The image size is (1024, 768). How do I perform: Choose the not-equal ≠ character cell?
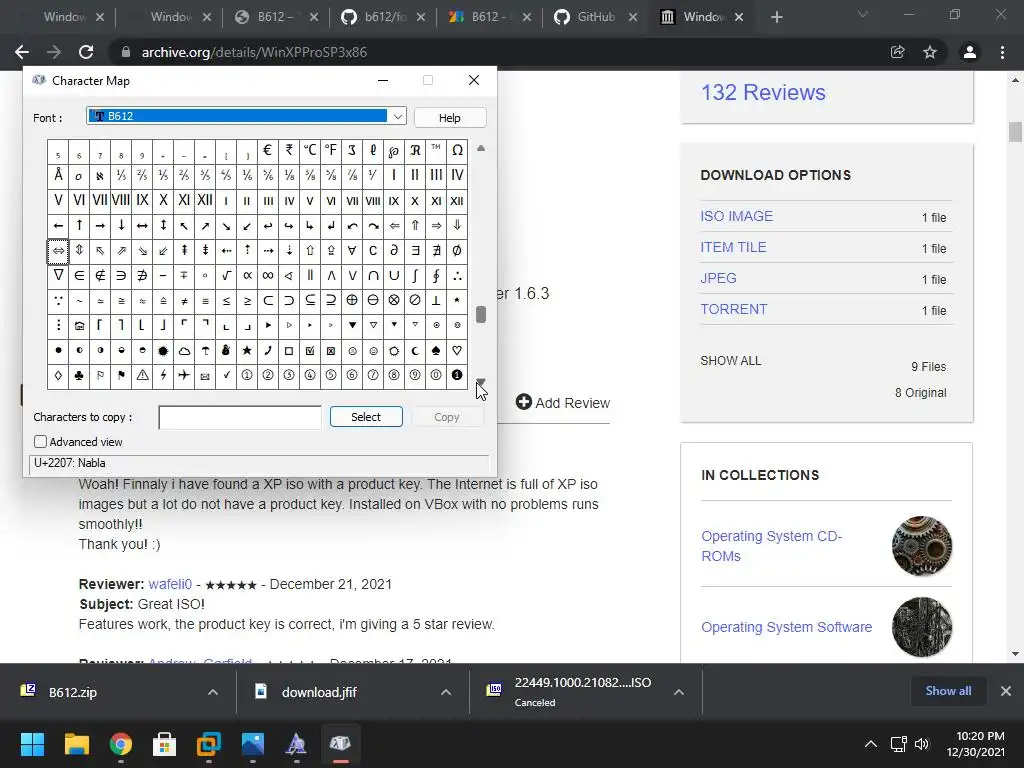(184, 301)
